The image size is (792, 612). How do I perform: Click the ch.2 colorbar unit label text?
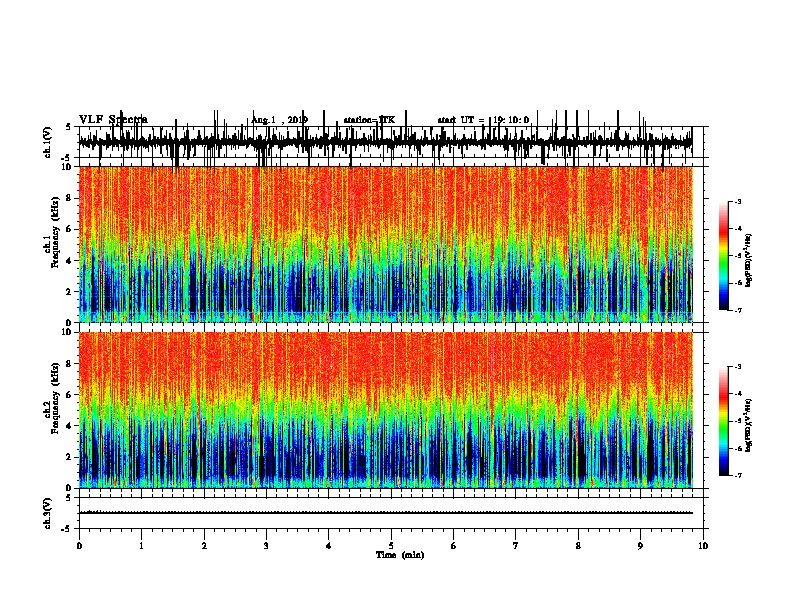coord(749,425)
